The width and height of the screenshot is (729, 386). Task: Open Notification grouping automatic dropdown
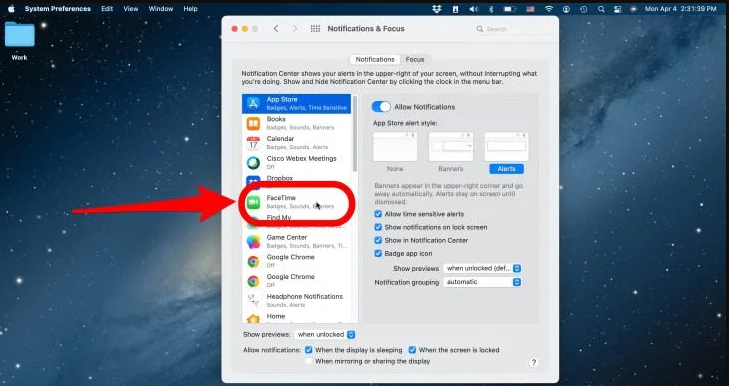[482, 282]
